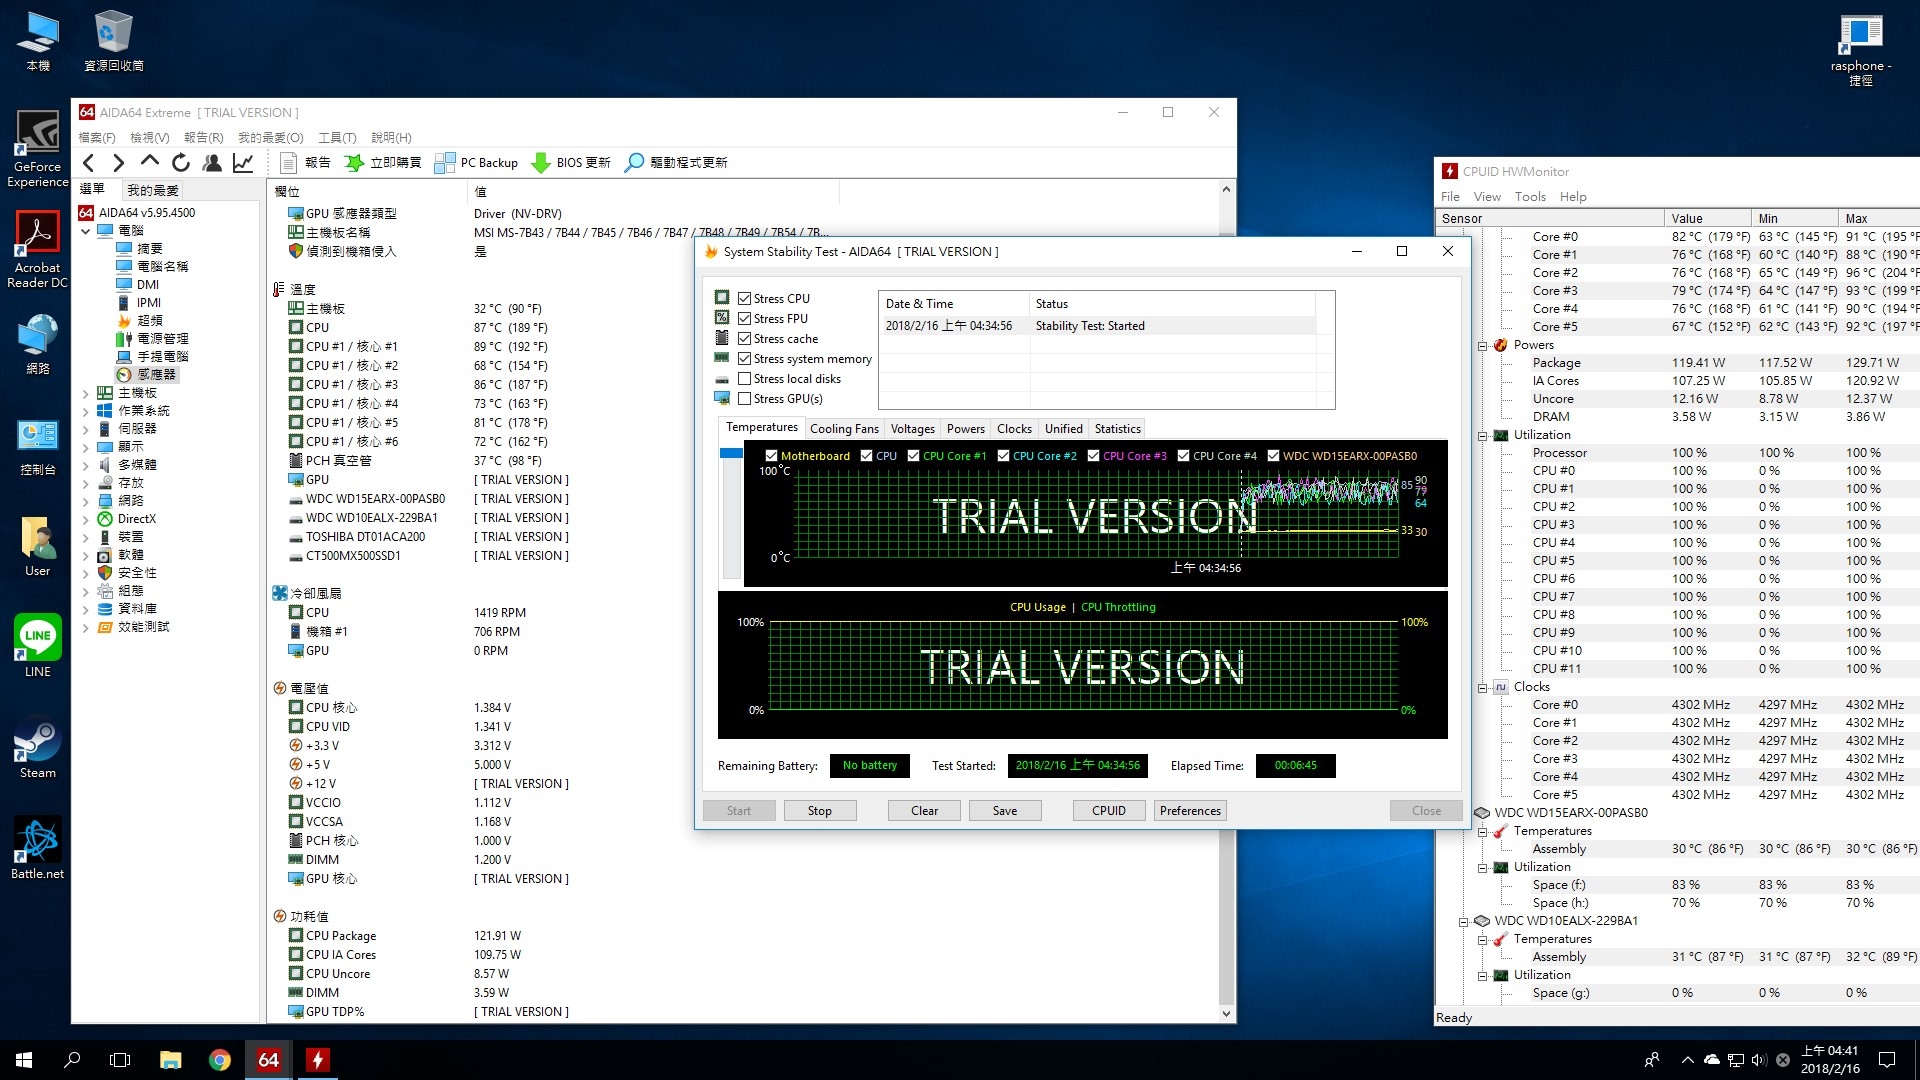Open Acrobat Reader DC desktop icon

coord(38,250)
